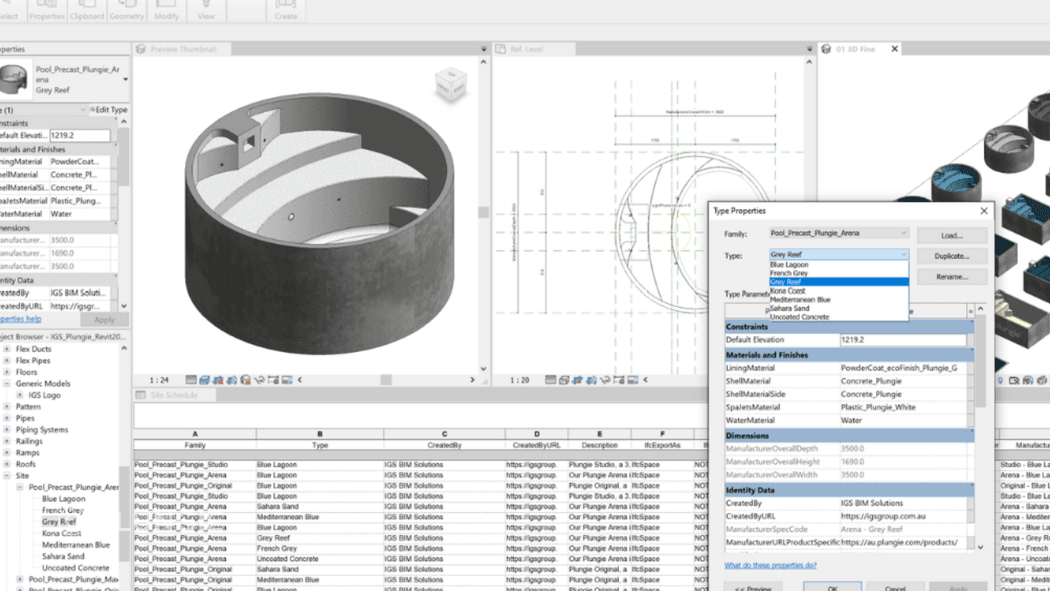The height and width of the screenshot is (591, 1050).
Task: Click the Site Schedule panel icon
Action: 141,395
